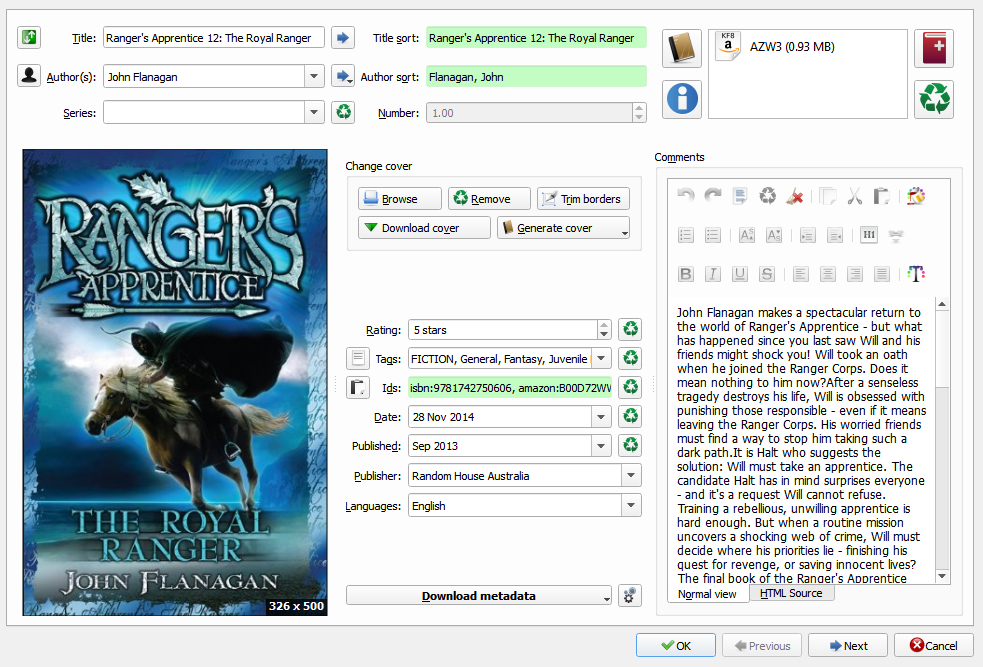Open the Tags dropdown arrow

(x=601, y=359)
